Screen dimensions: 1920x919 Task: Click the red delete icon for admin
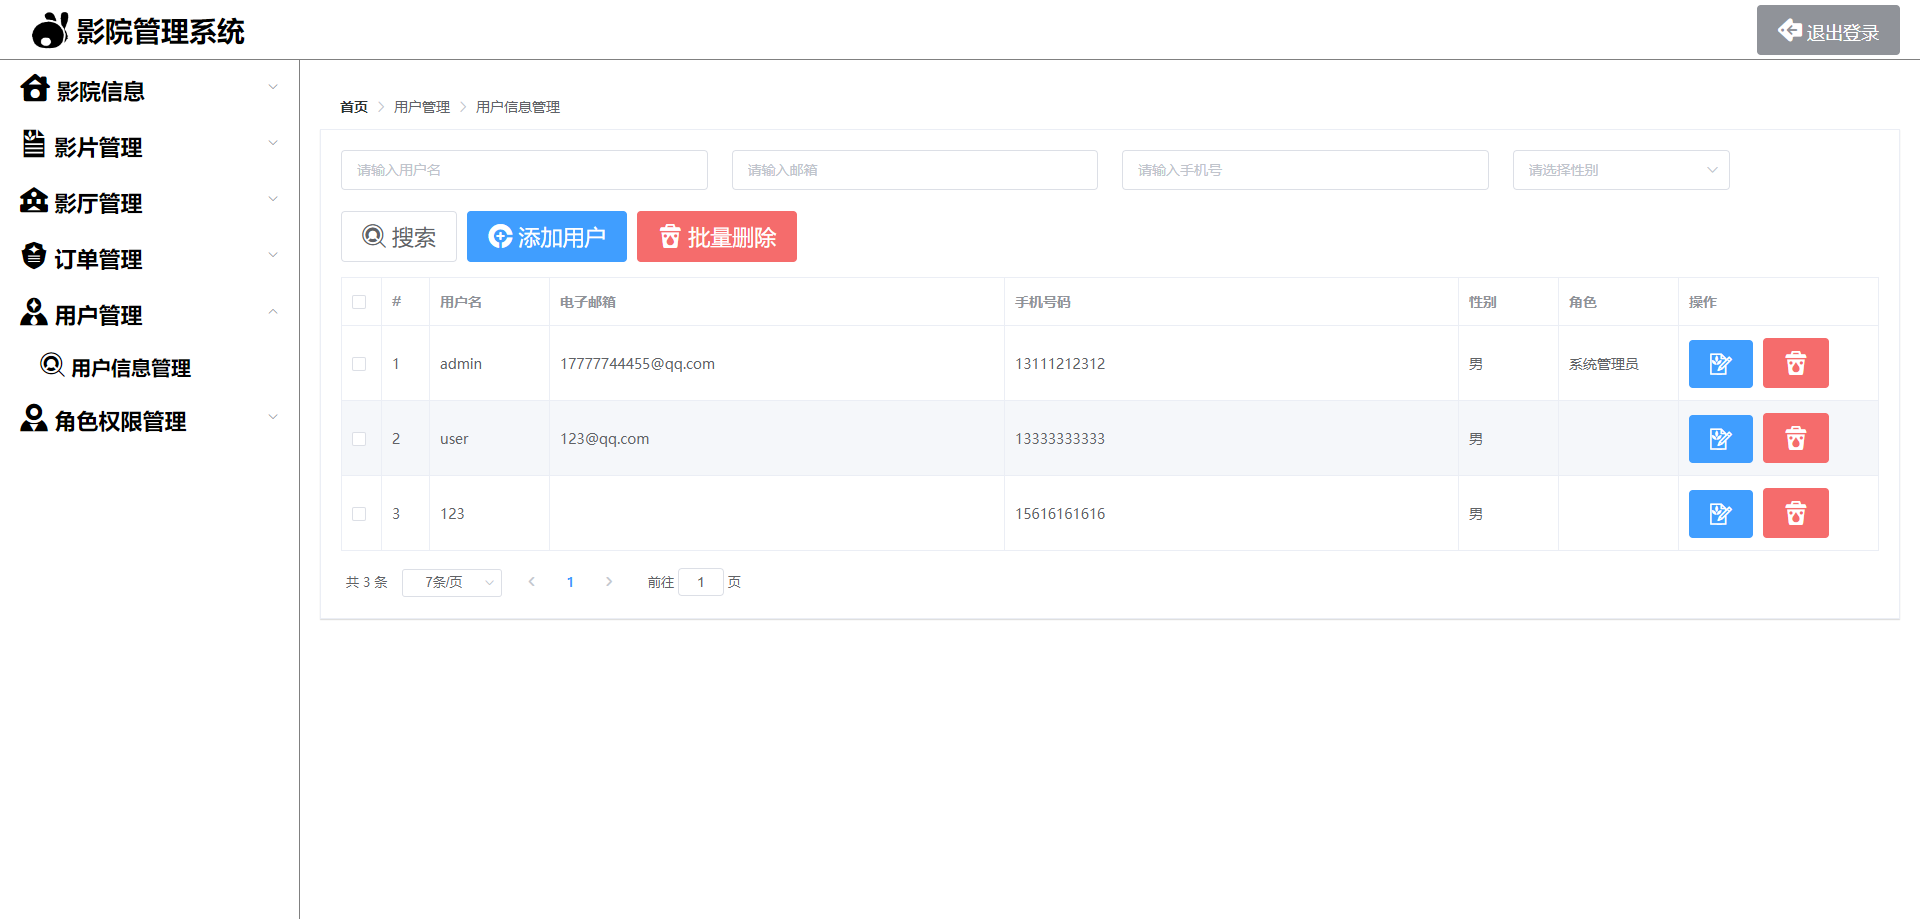pyautogui.click(x=1795, y=363)
